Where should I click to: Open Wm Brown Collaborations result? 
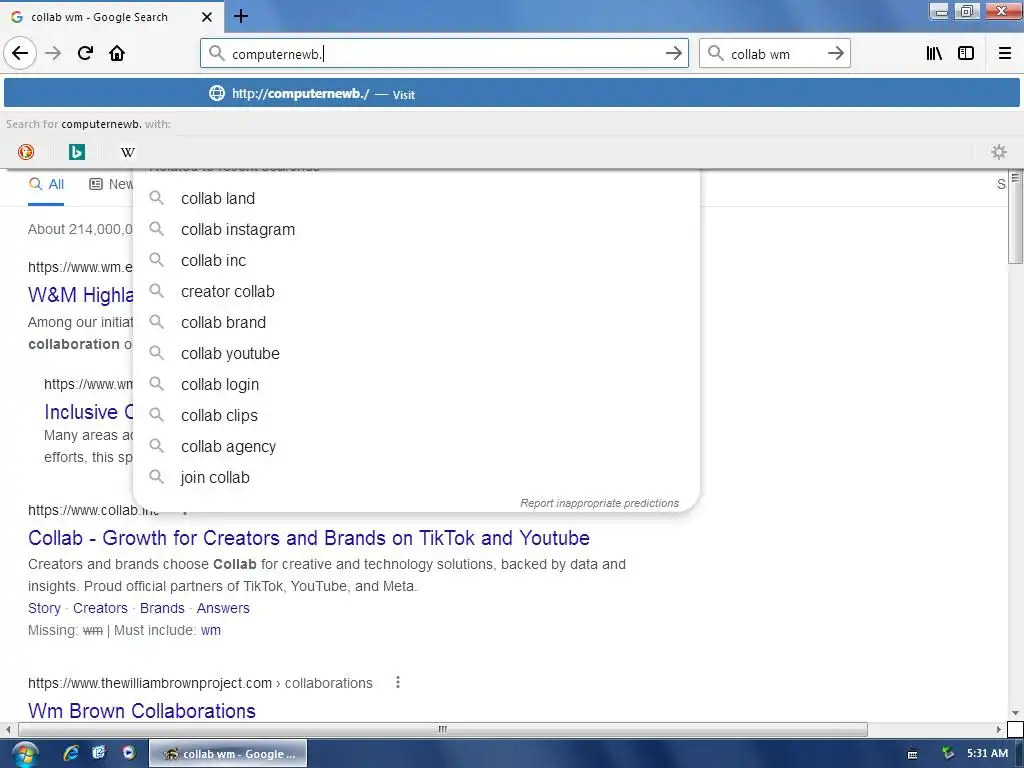tap(142, 710)
